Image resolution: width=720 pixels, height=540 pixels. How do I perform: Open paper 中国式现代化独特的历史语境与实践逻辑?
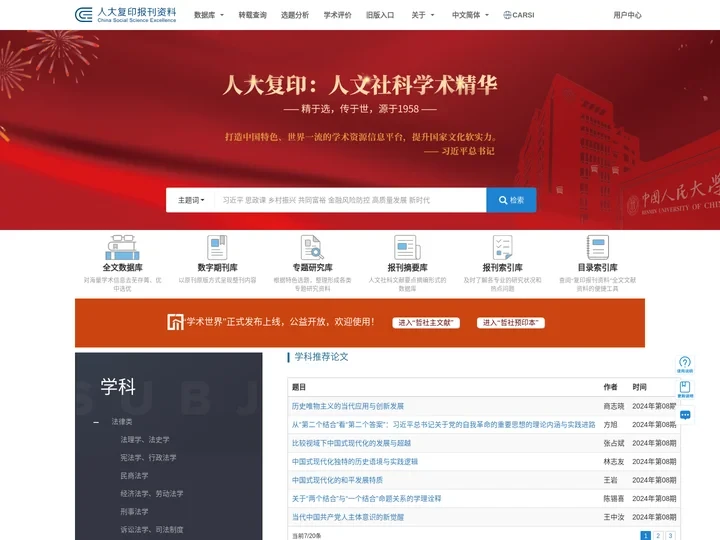[354, 461]
